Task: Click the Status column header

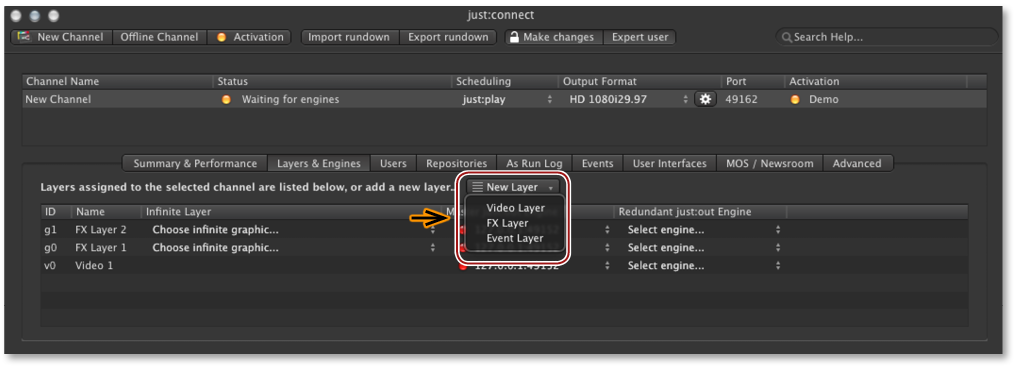Action: (x=333, y=82)
